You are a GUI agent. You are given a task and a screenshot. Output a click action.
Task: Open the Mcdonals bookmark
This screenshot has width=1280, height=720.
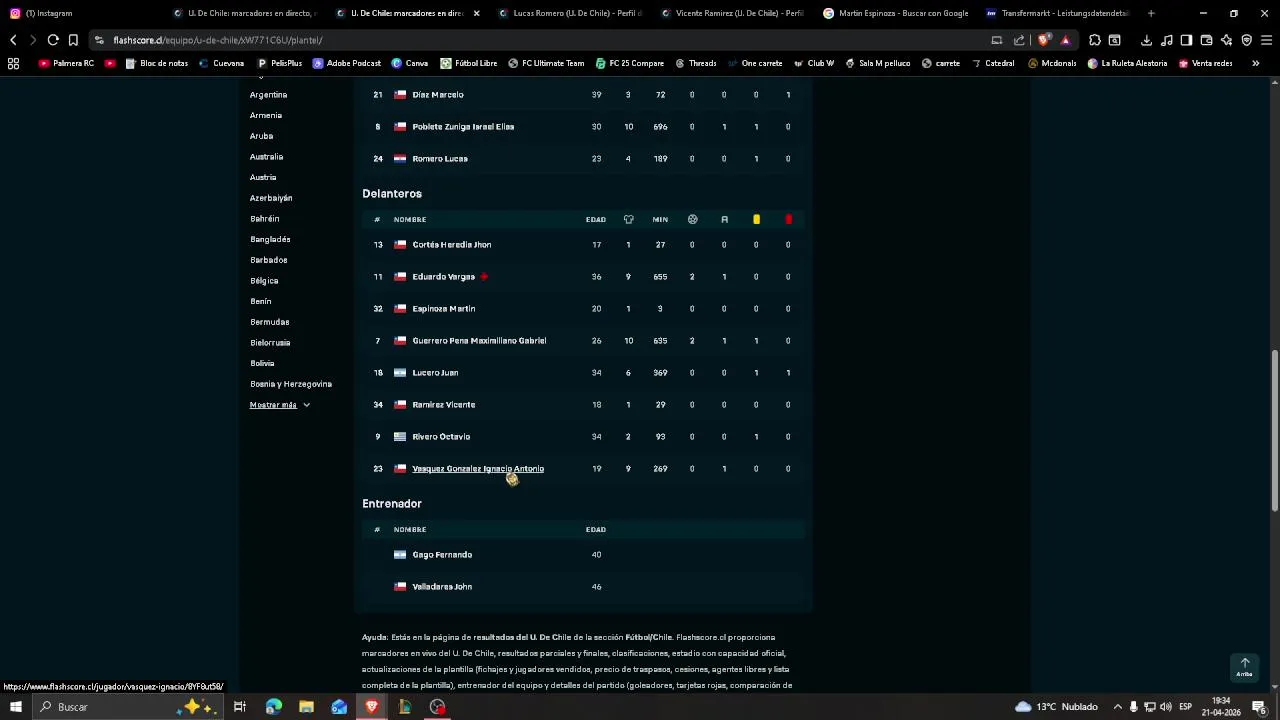[1052, 63]
